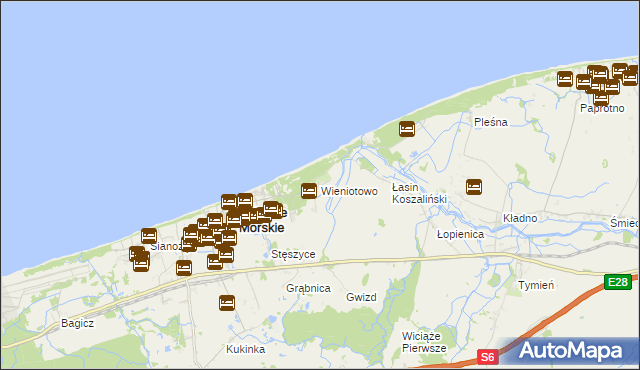The height and width of the screenshot is (370, 640).
Task: Click the S6 road sign marker
Action: click(x=488, y=357)
